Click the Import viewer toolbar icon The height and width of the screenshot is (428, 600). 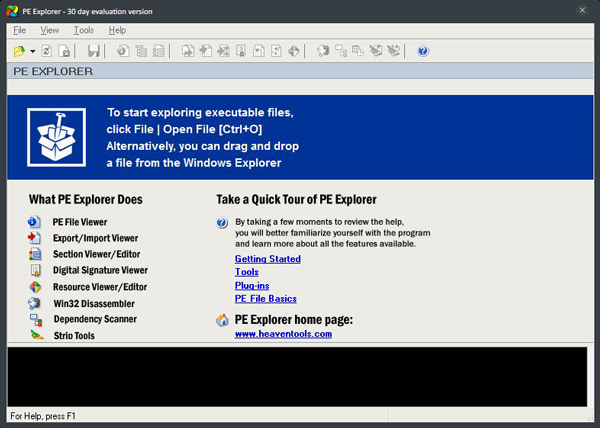[206, 51]
